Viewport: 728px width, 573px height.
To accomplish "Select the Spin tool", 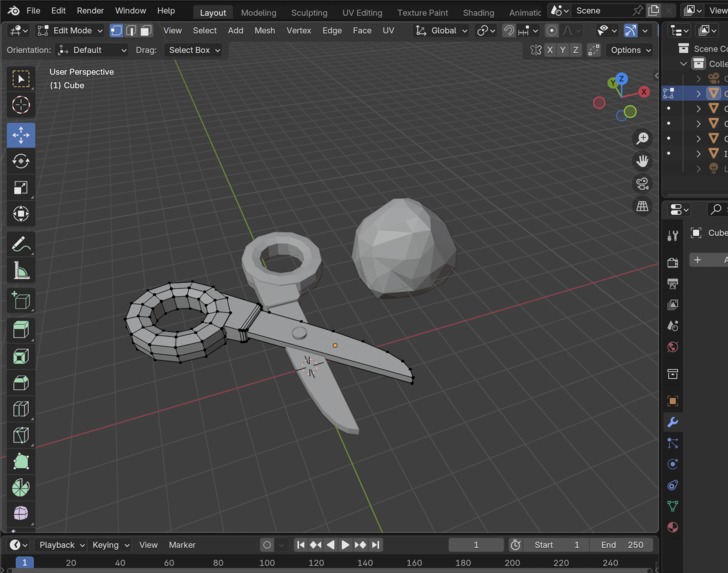I will point(20,488).
